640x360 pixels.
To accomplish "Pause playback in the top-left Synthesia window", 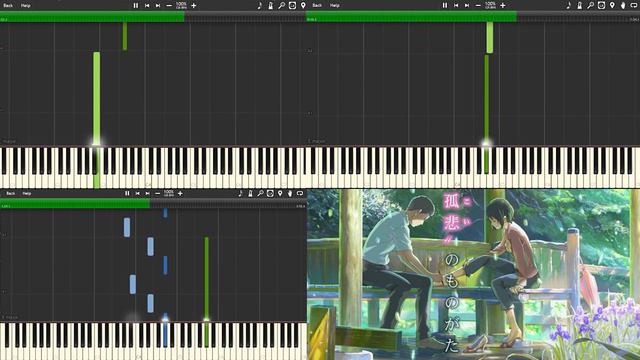I will tap(136, 6).
